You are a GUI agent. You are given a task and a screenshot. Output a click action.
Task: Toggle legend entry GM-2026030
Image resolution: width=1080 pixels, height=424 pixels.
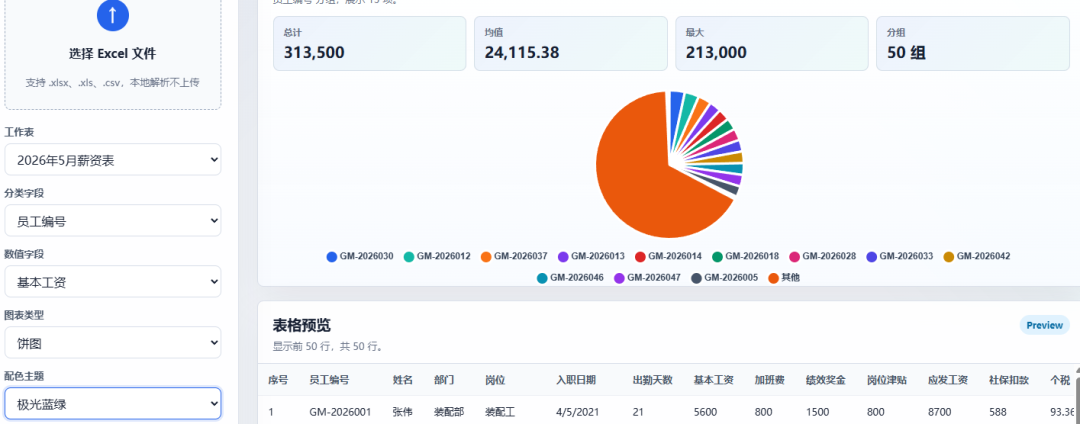[x=360, y=256]
